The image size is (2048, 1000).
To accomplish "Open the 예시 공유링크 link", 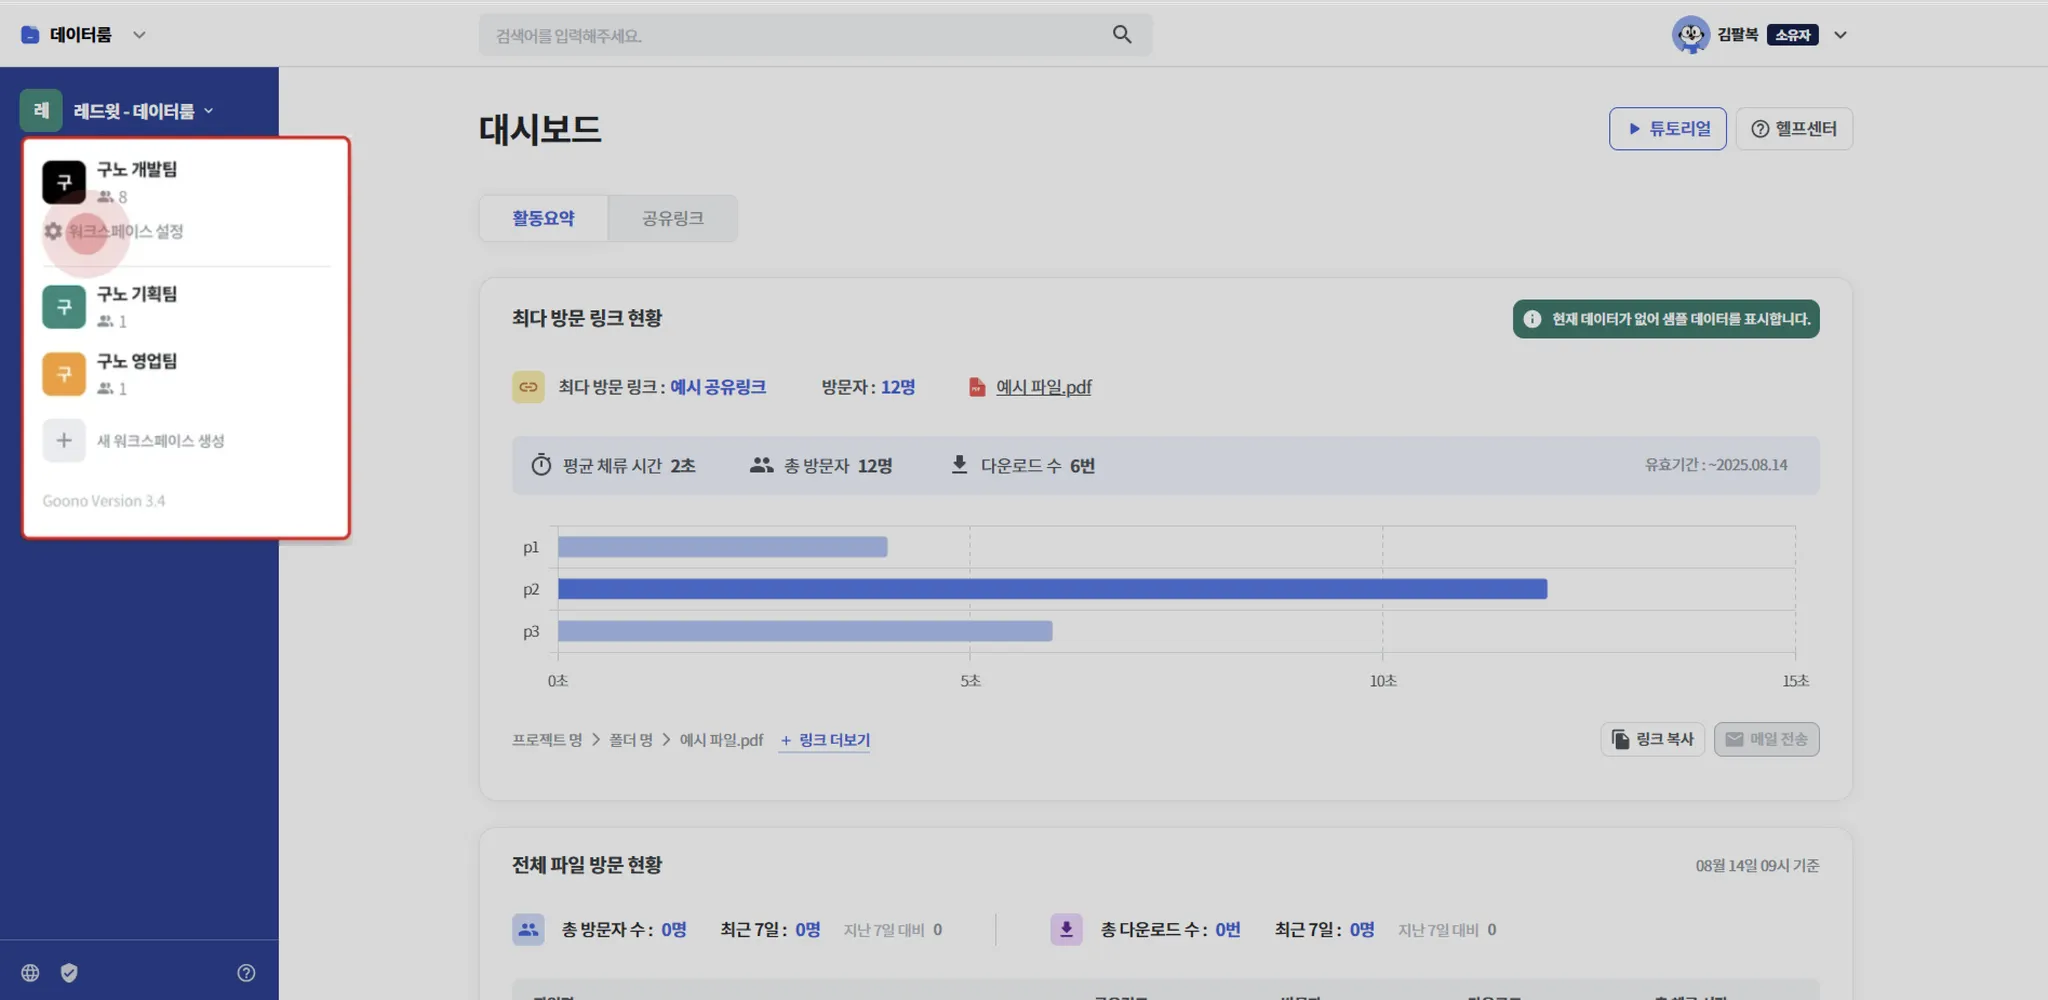I will coord(718,387).
